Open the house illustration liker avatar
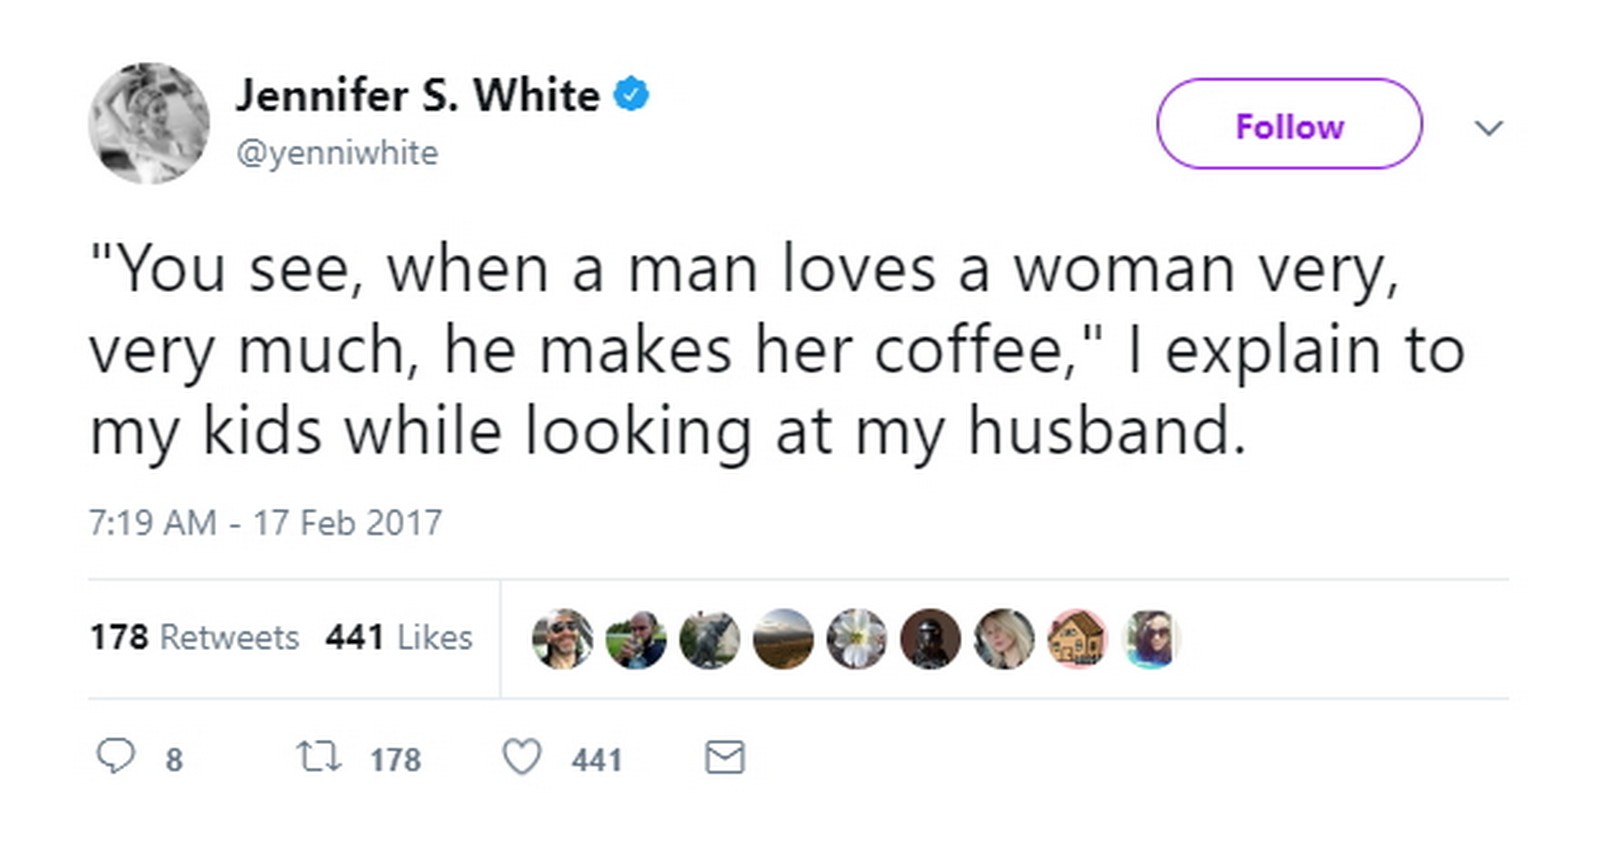This screenshot has height=849, width=1600. 1077,638
